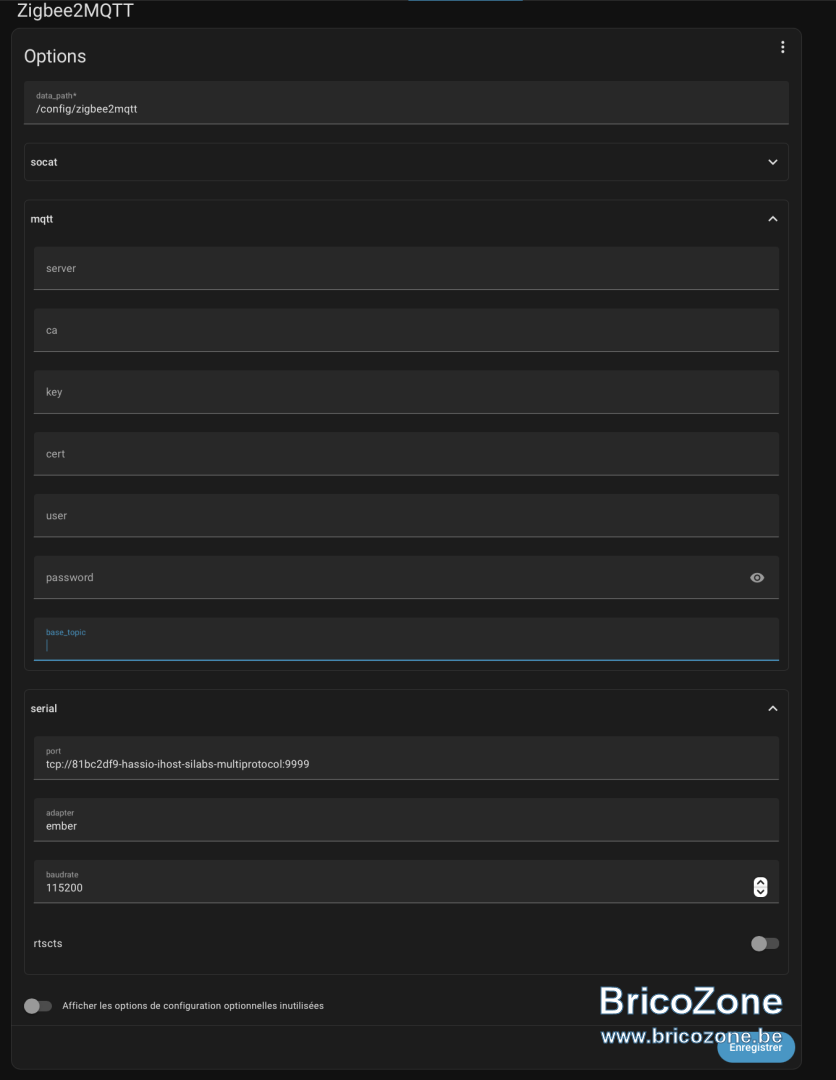Click the mqtt section label
836x1080 pixels.
pyautogui.click(x=42, y=219)
